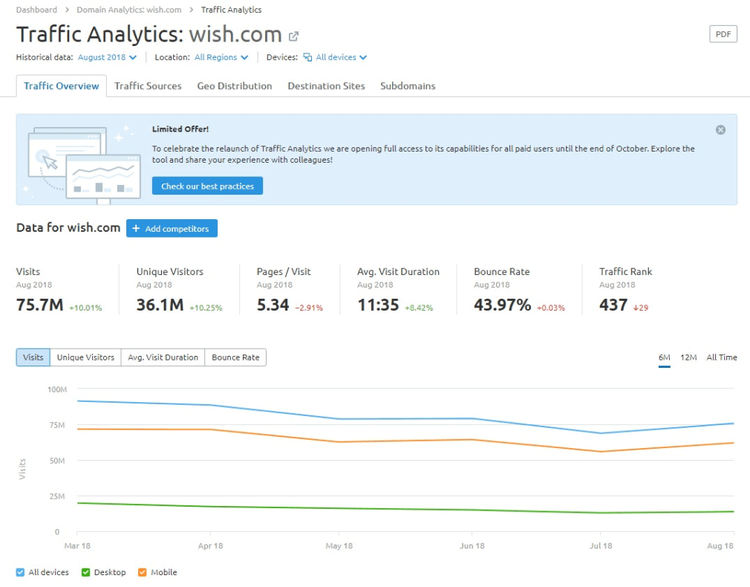Open Domain Analytics: wish.com breadcrumb

pos(129,10)
